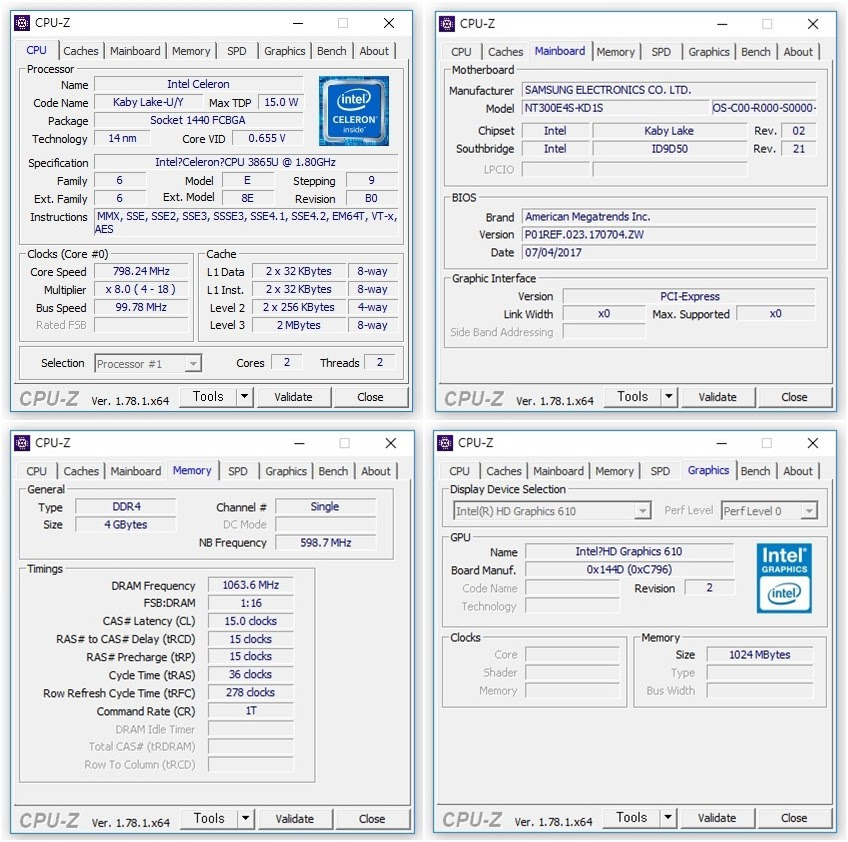Click Tools button in the Graphics window
The height and width of the screenshot is (842, 848).
click(x=632, y=818)
